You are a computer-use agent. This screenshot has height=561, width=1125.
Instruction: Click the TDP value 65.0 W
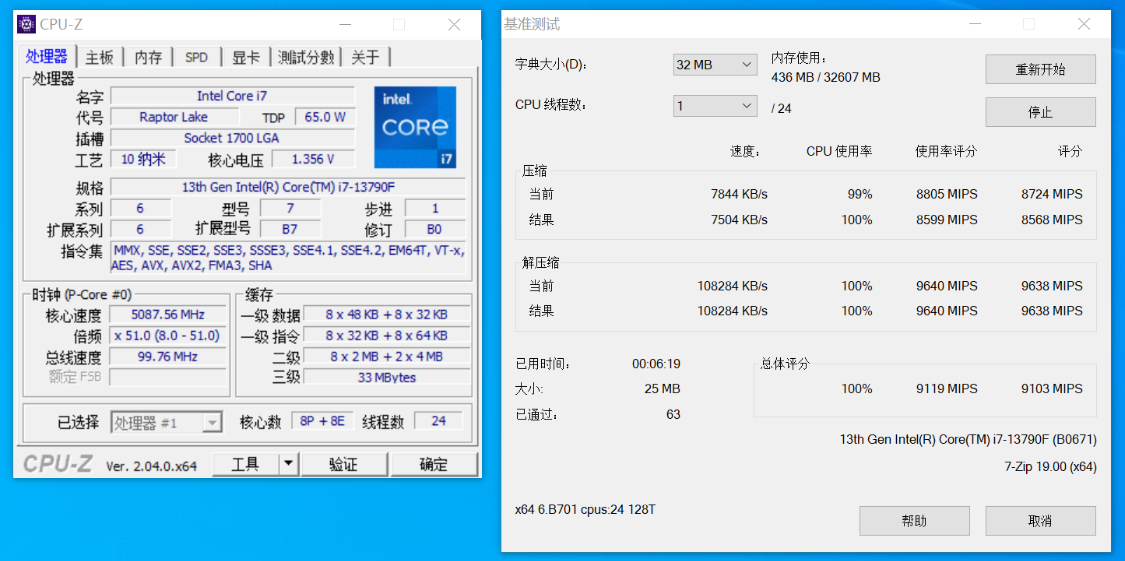325,117
